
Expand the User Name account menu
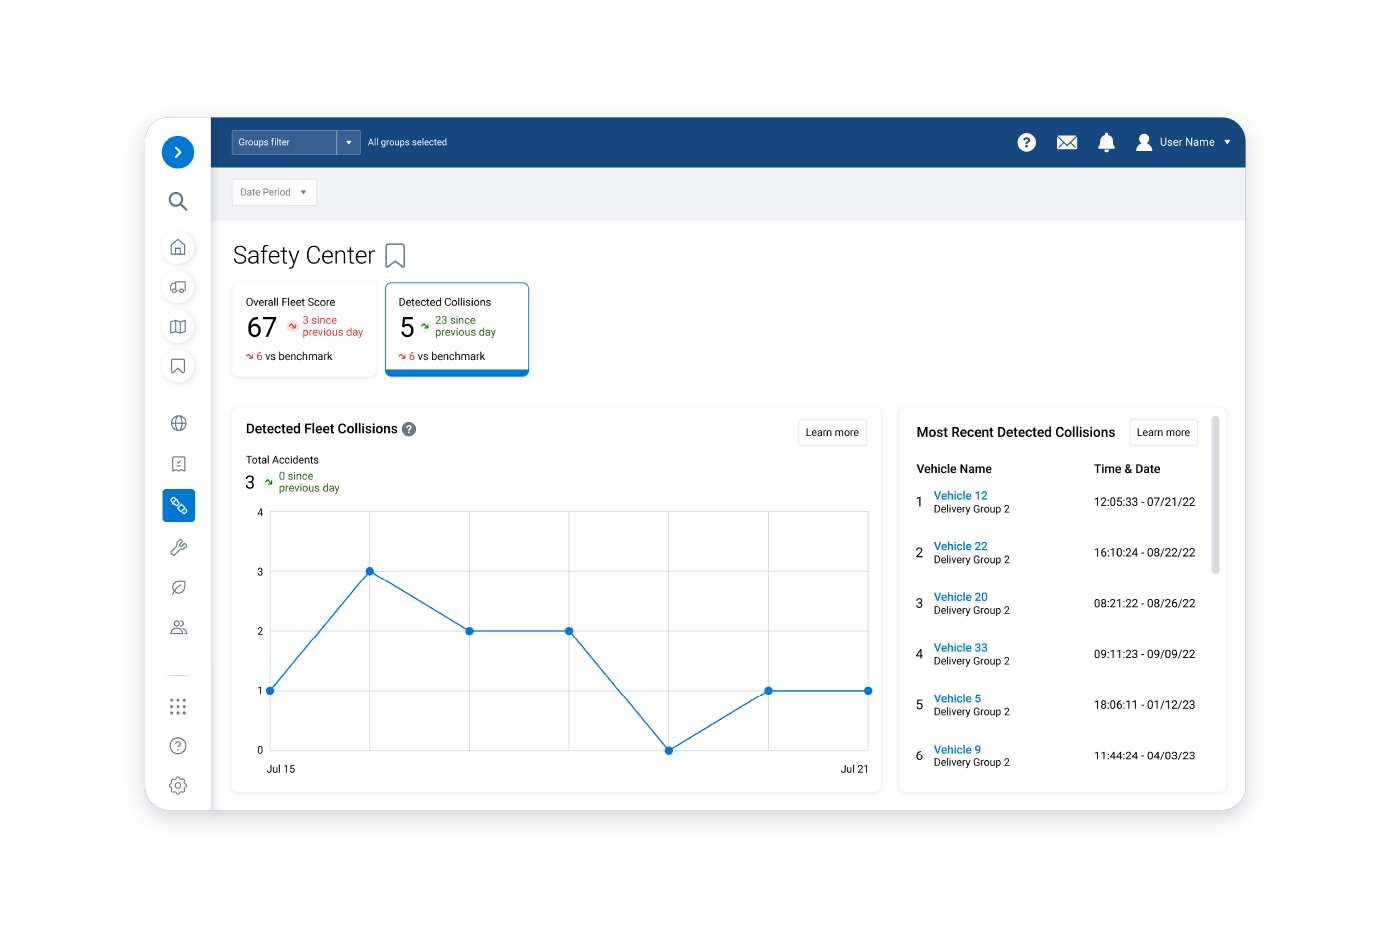click(1186, 142)
